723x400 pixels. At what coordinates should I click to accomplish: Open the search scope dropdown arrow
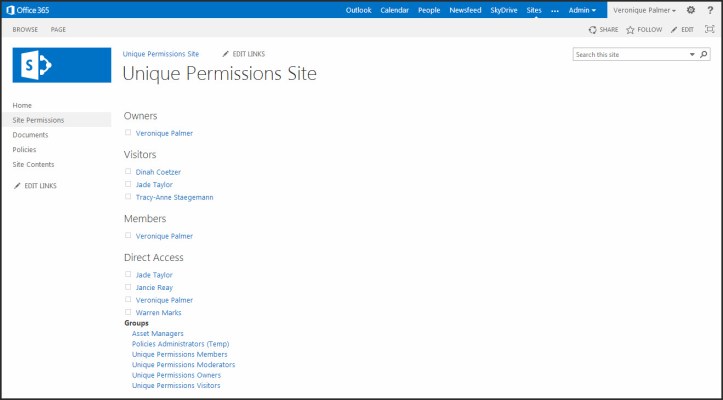click(692, 54)
